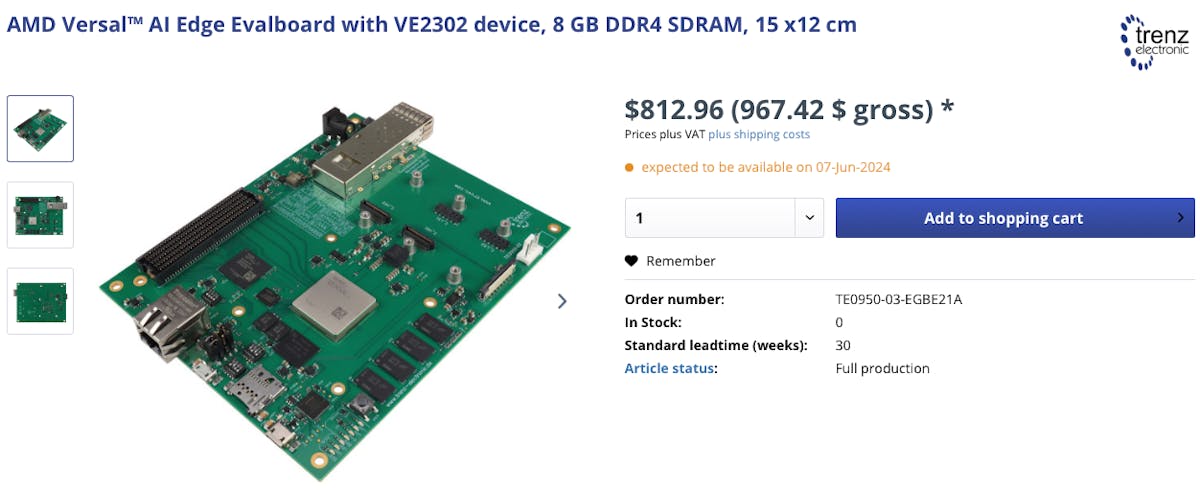1200x491 pixels.
Task: Click the expected availability date text
Action: (x=765, y=167)
